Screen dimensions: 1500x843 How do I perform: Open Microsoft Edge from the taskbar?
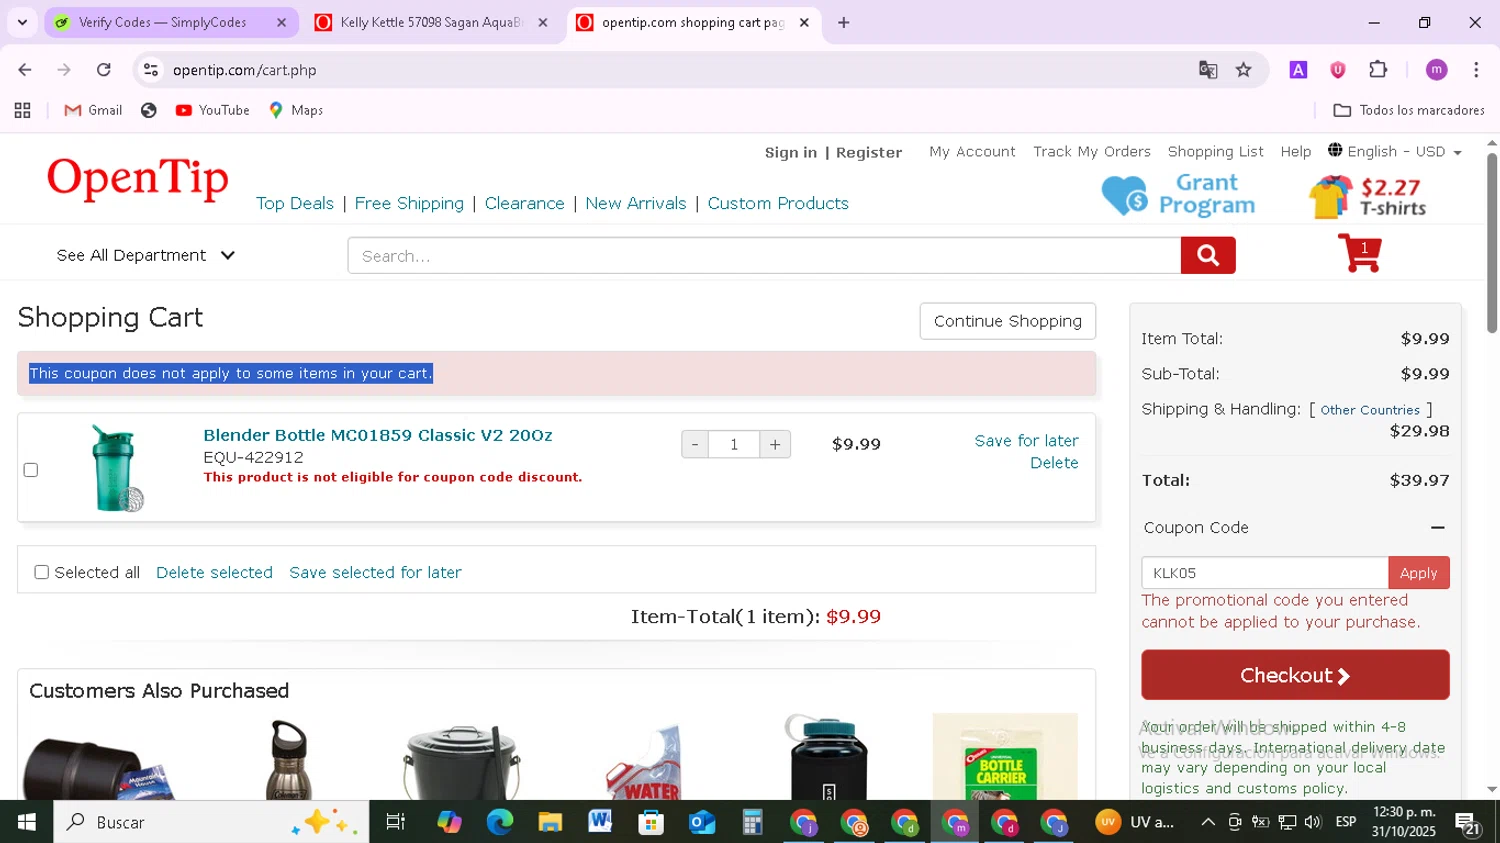tap(499, 822)
